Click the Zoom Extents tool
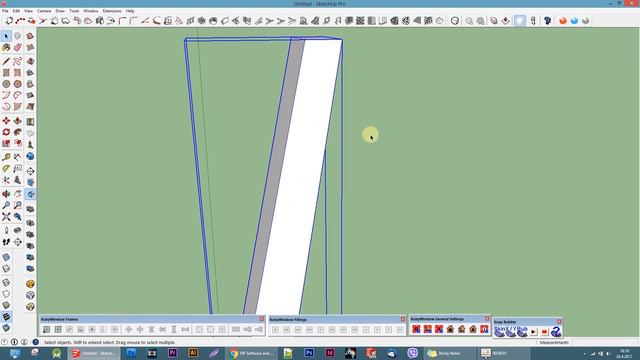Viewport: 640px width, 360px height. coord(6,217)
